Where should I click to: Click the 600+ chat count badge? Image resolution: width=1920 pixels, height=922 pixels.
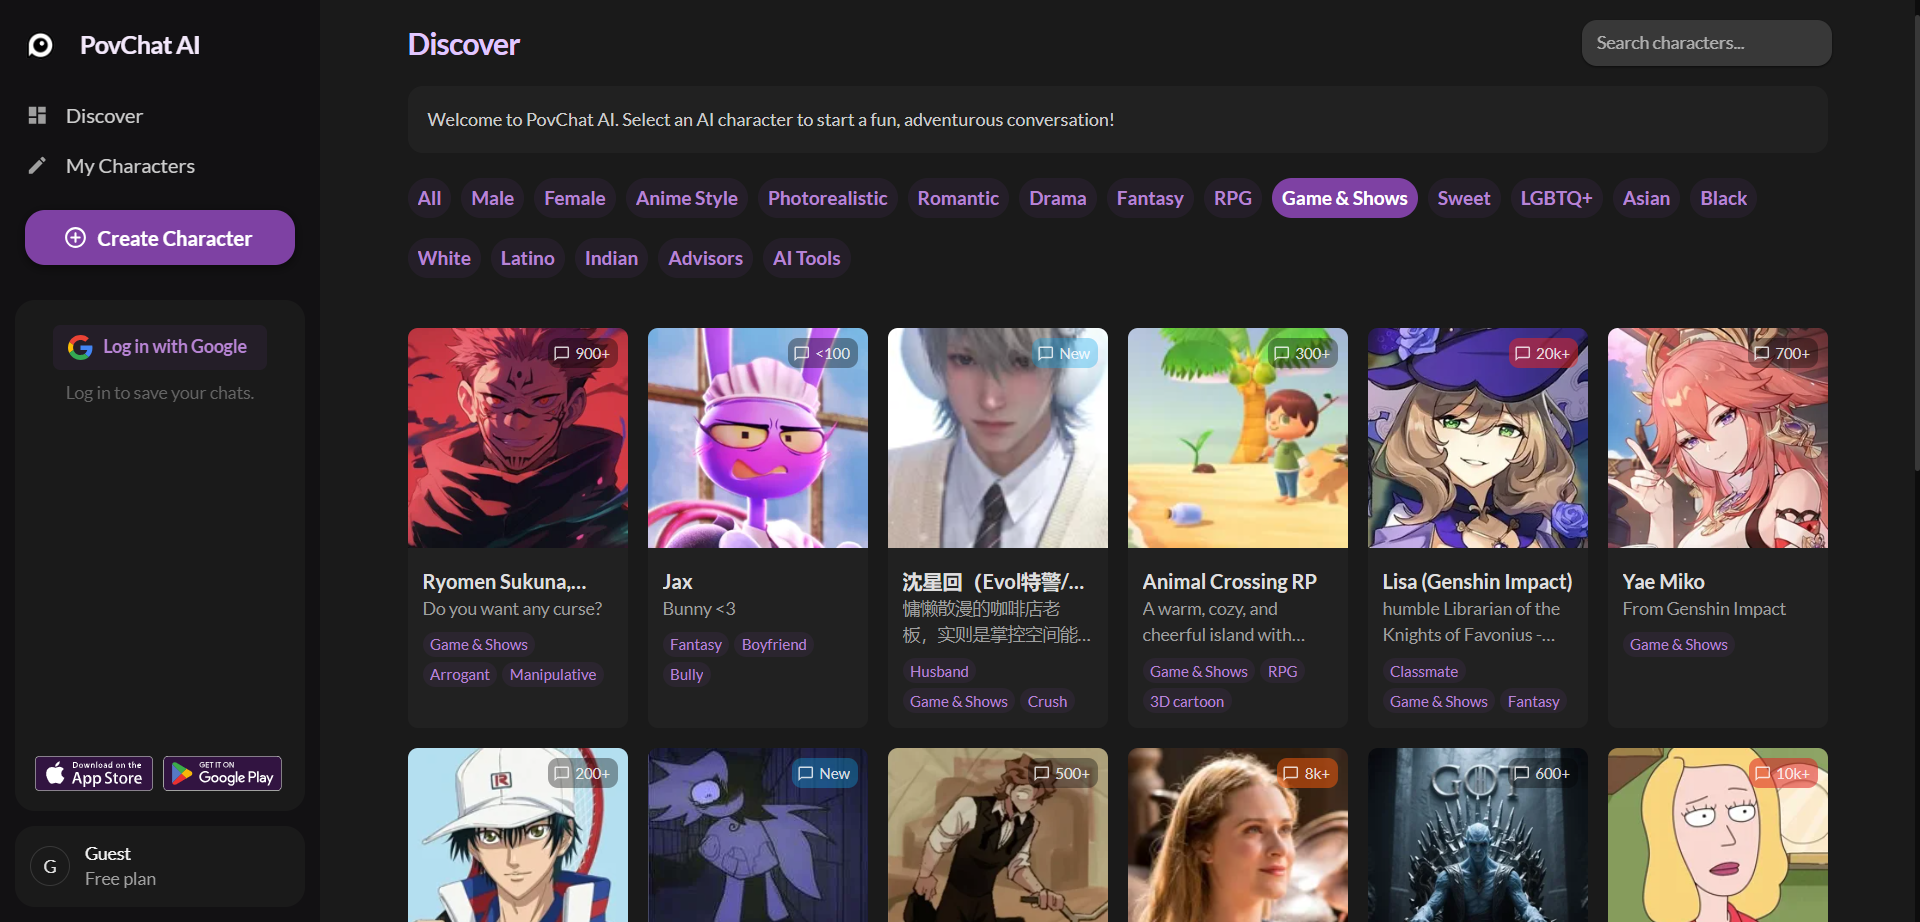pyautogui.click(x=1542, y=773)
